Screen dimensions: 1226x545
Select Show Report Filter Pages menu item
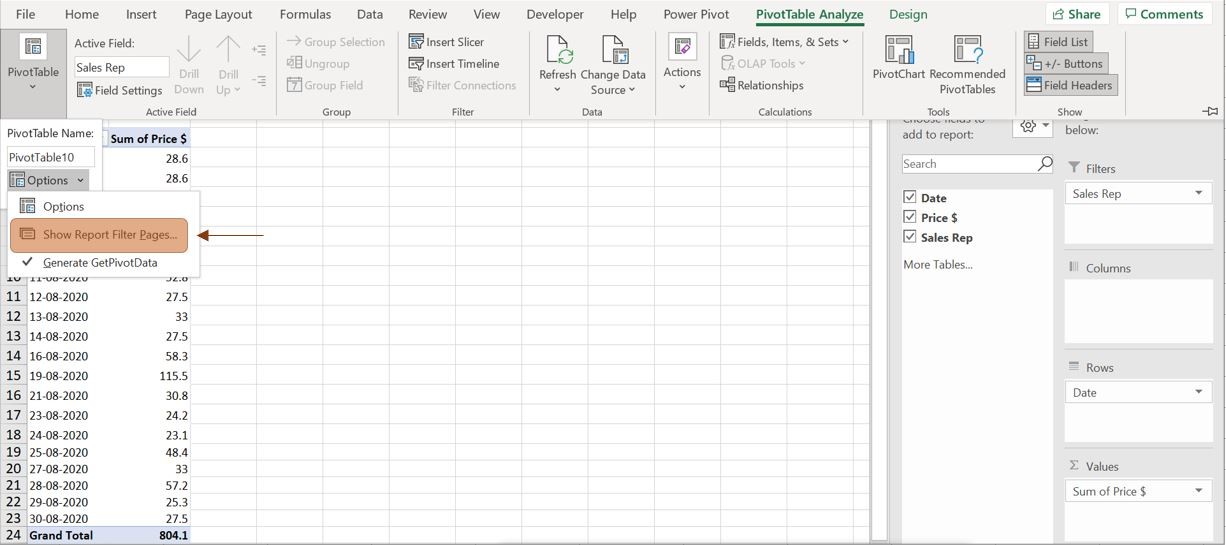click(99, 235)
